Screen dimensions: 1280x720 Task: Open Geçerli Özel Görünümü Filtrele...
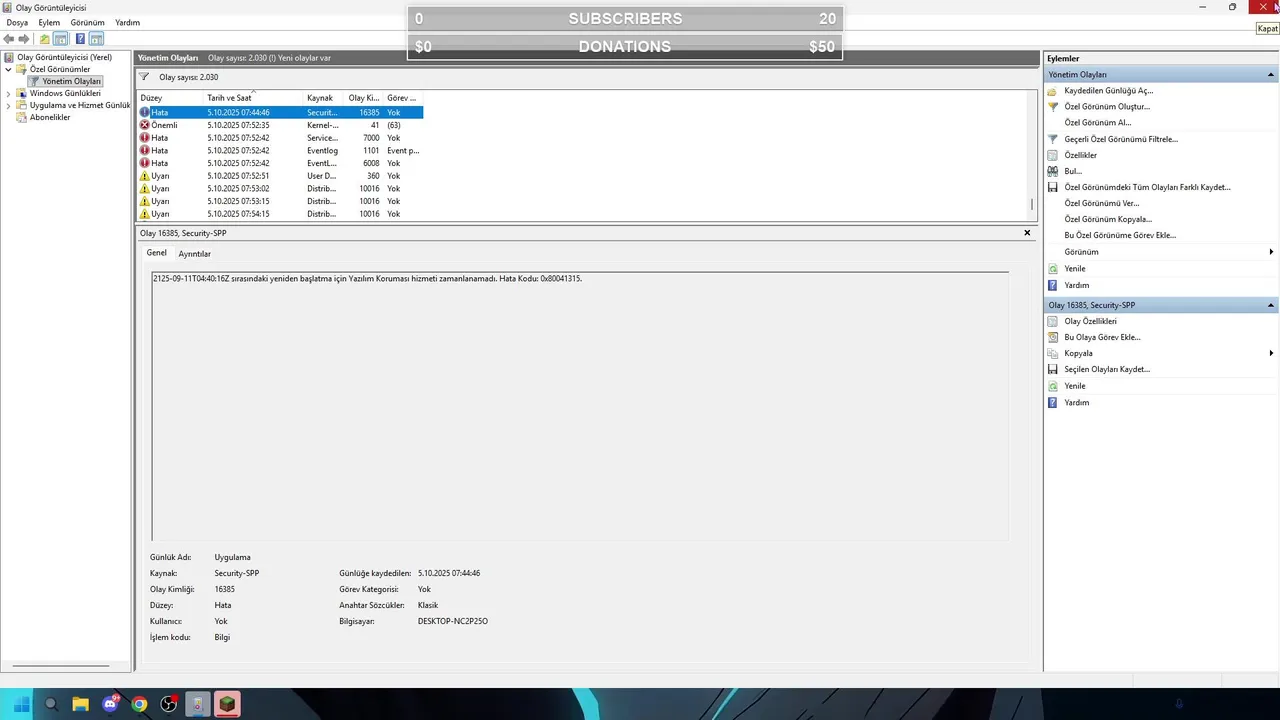tap(1121, 139)
